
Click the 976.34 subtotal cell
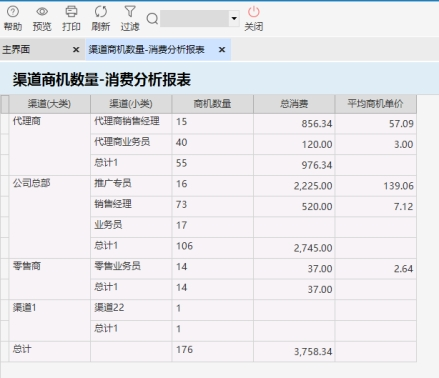(294, 165)
